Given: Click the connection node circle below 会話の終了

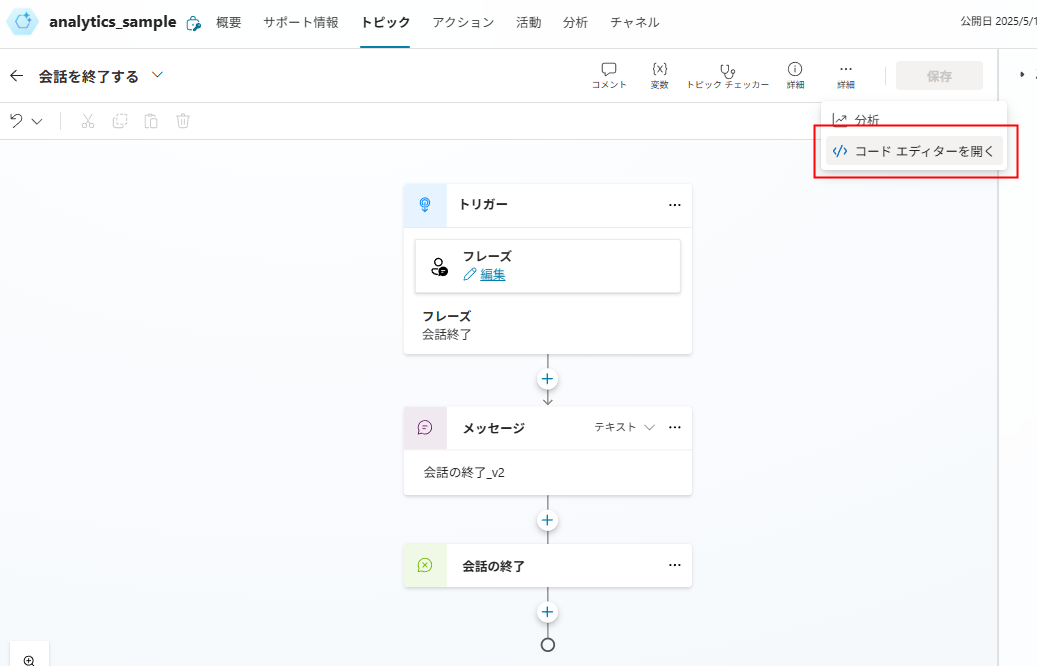Looking at the screenshot, I should point(547,644).
